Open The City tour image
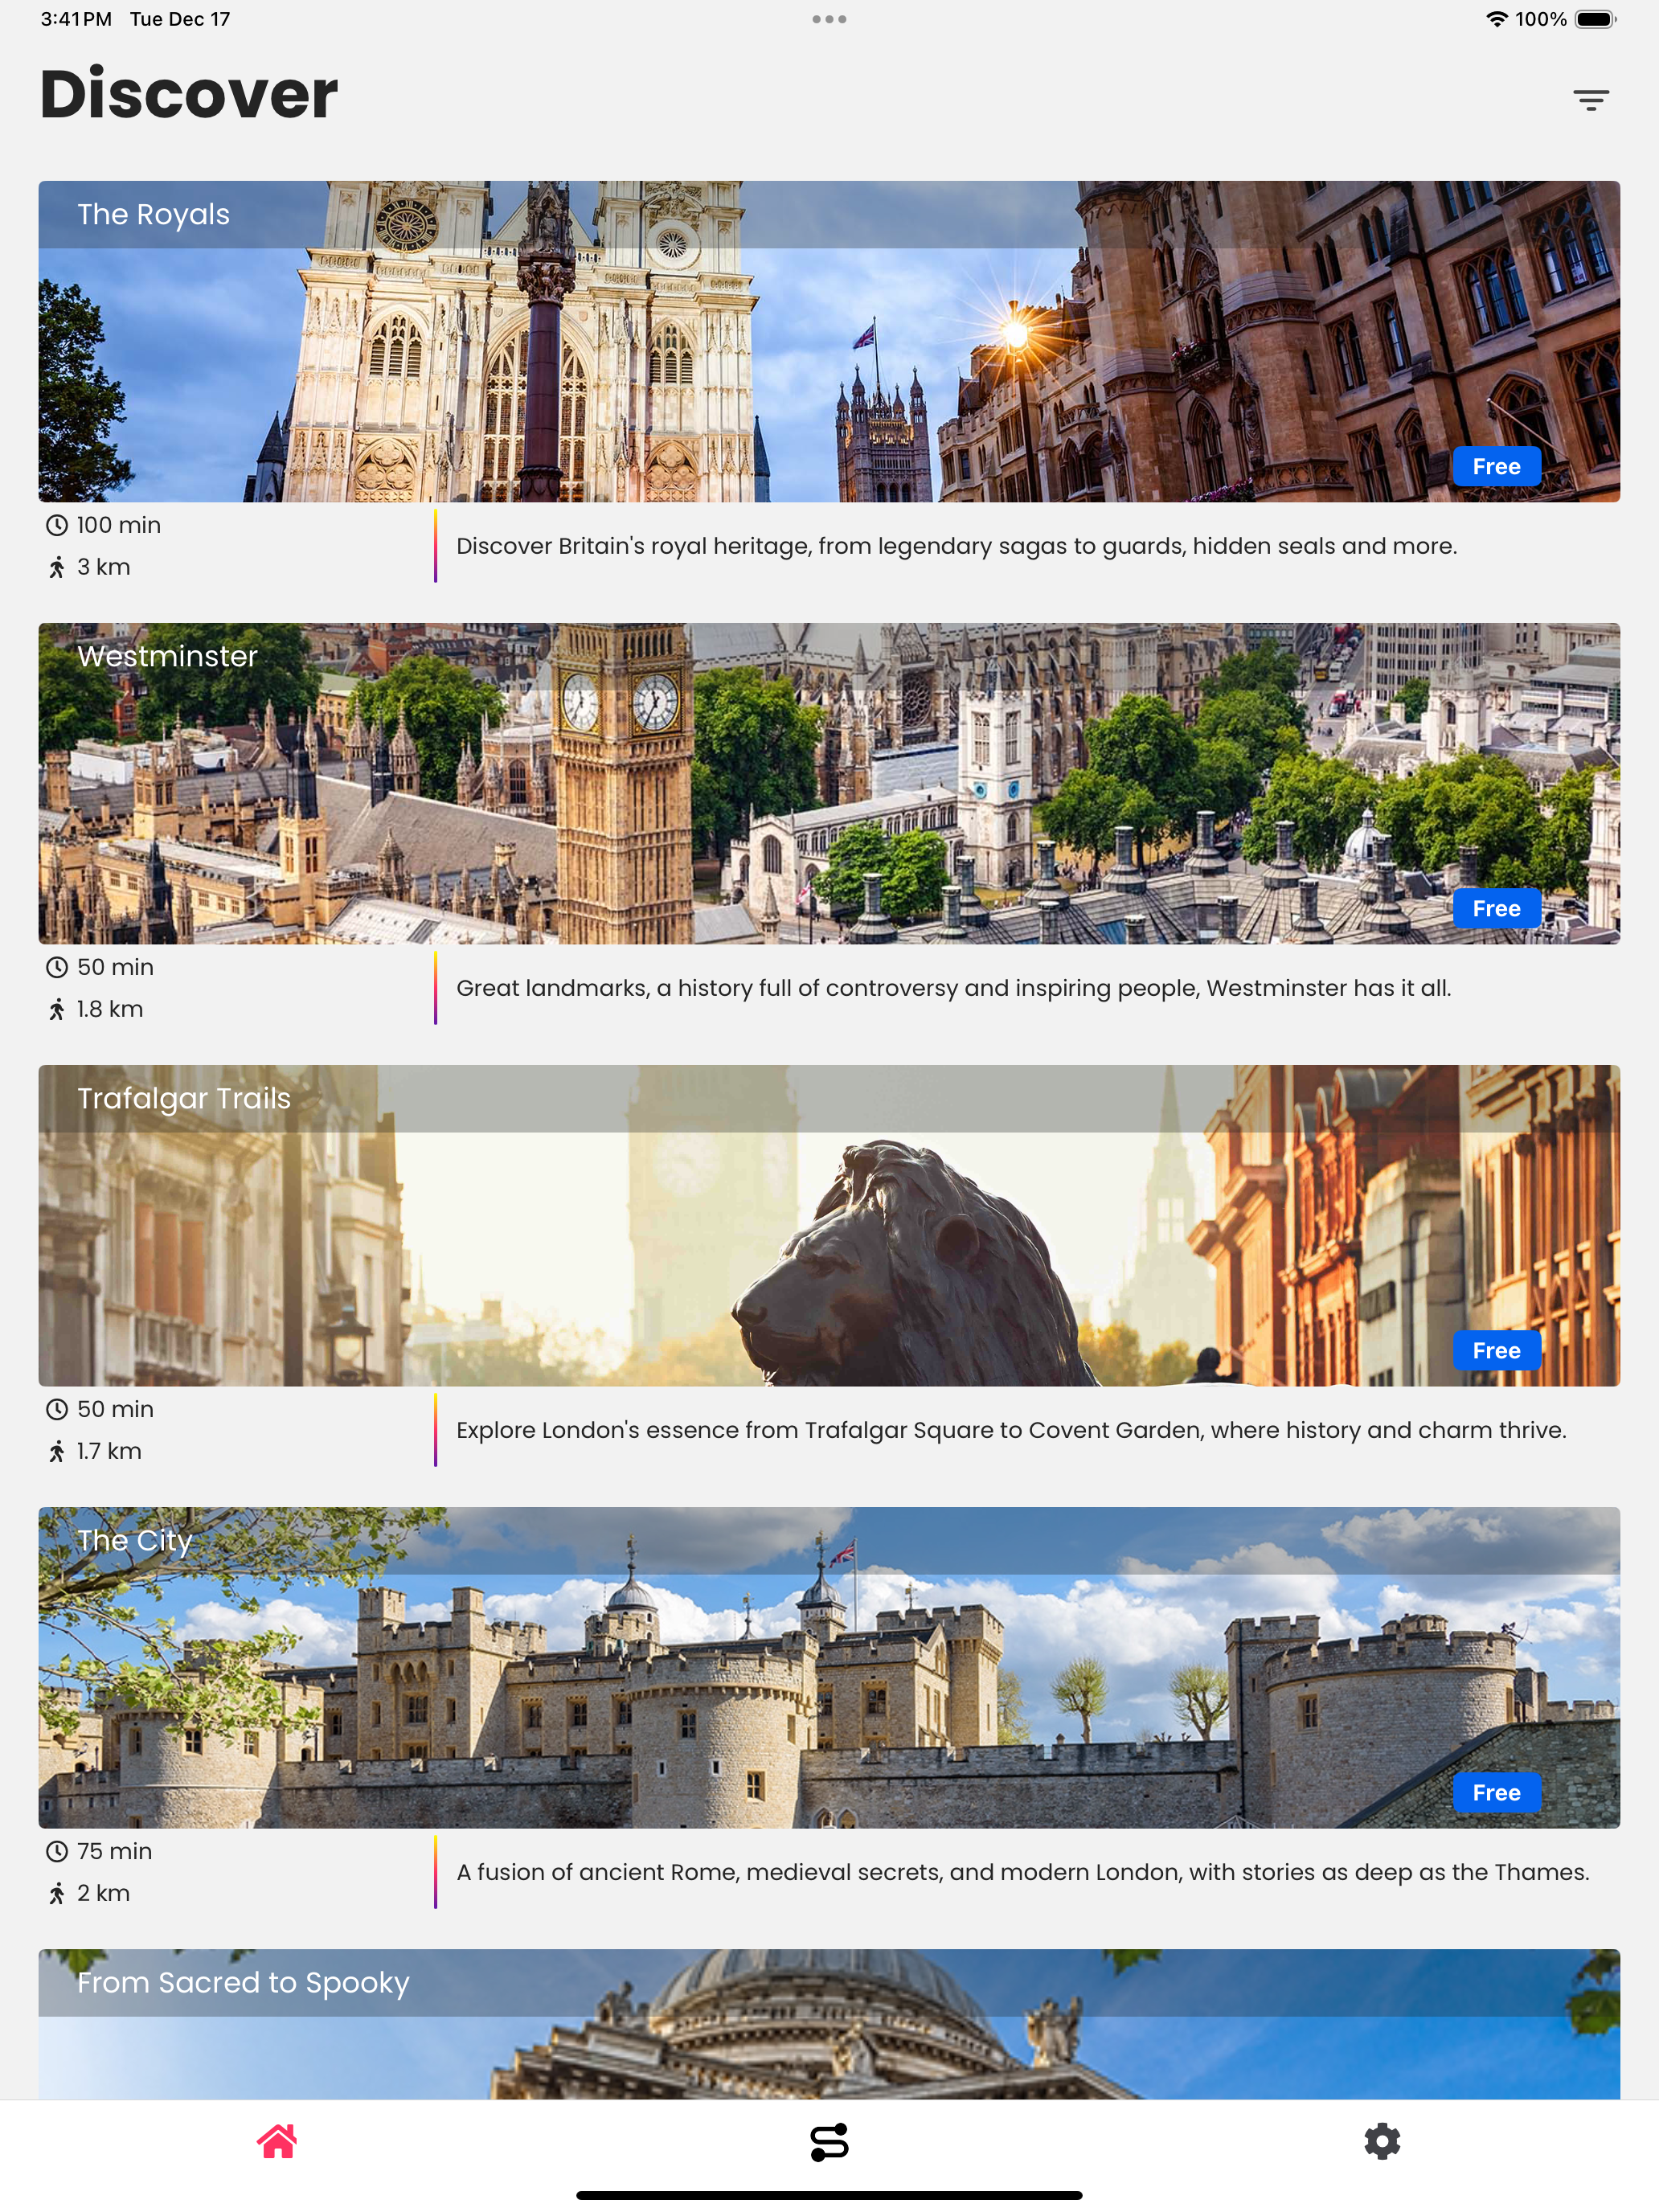 [x=829, y=1667]
